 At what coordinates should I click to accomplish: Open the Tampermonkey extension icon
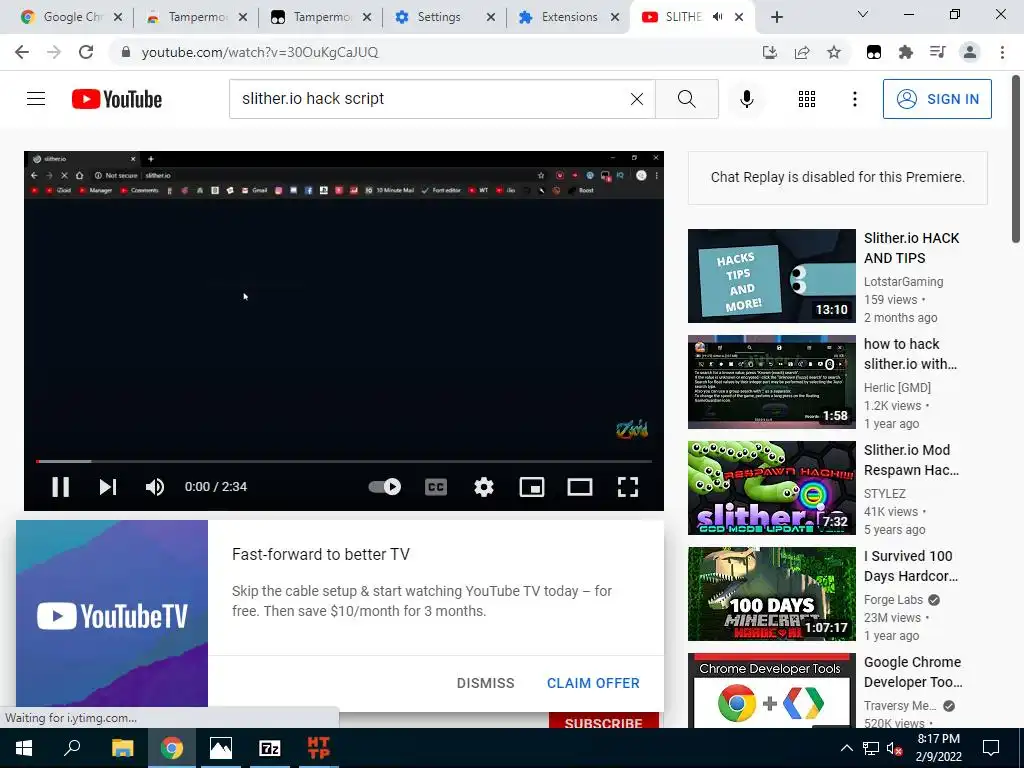[874, 52]
